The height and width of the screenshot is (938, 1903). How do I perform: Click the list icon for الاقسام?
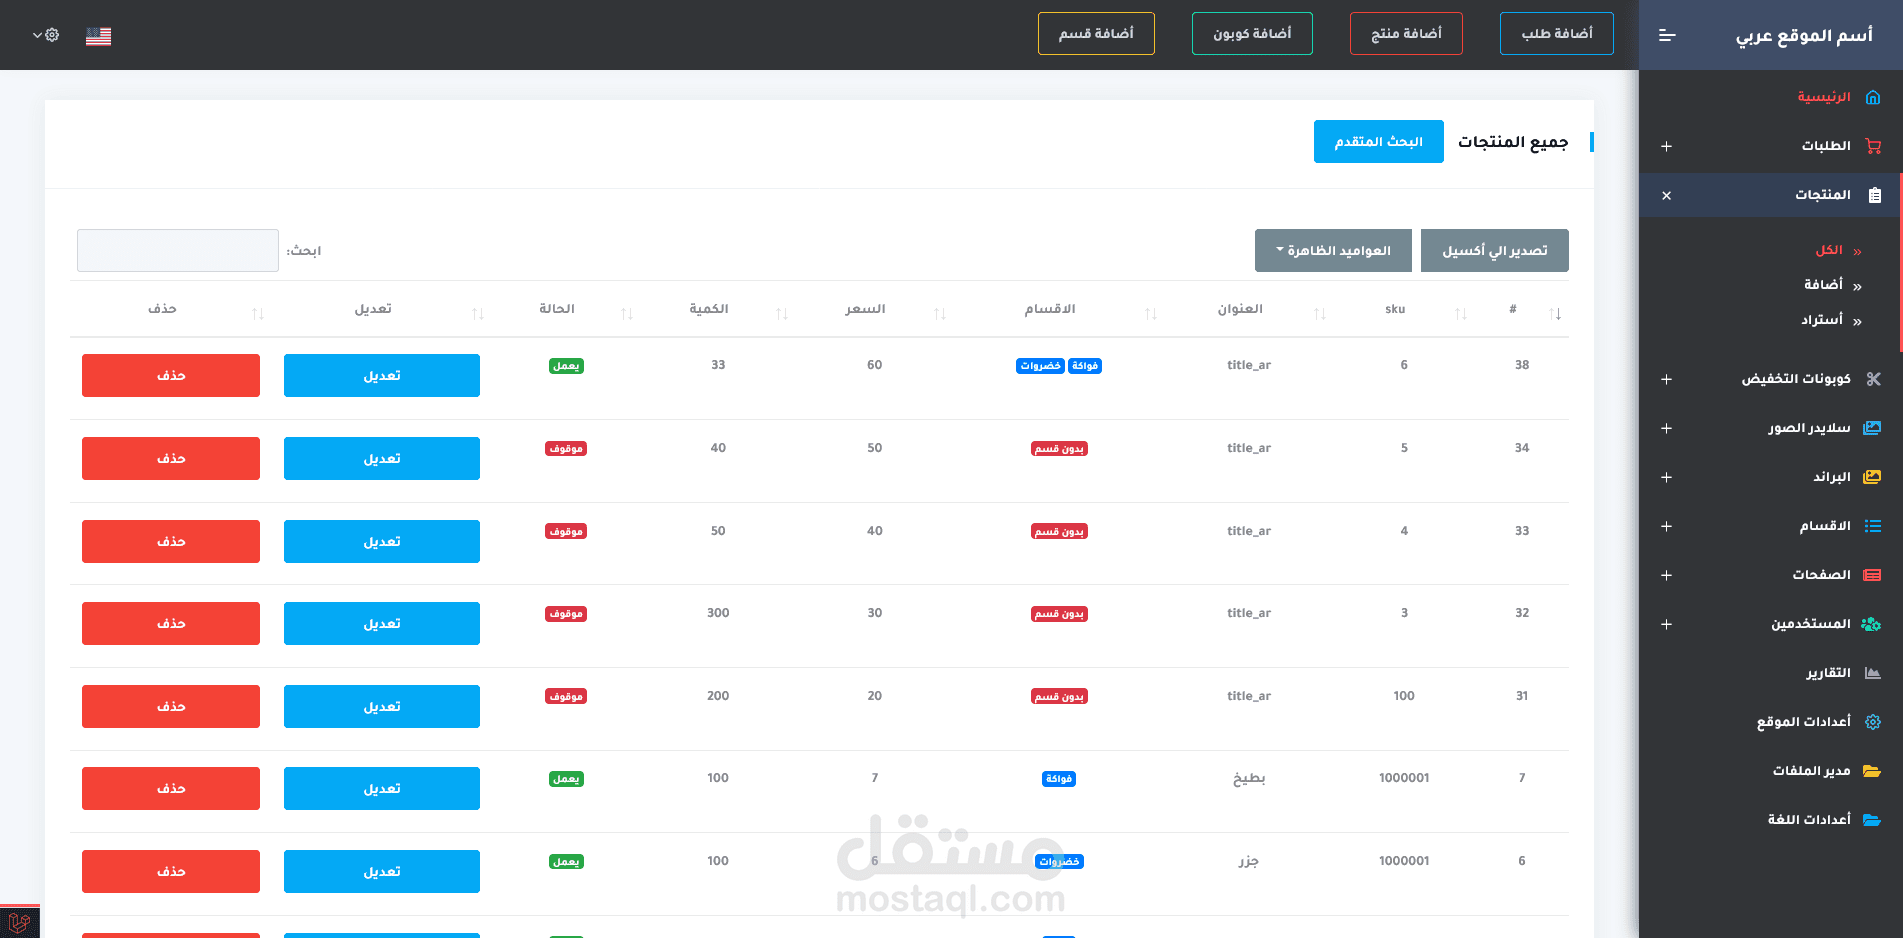1873,526
